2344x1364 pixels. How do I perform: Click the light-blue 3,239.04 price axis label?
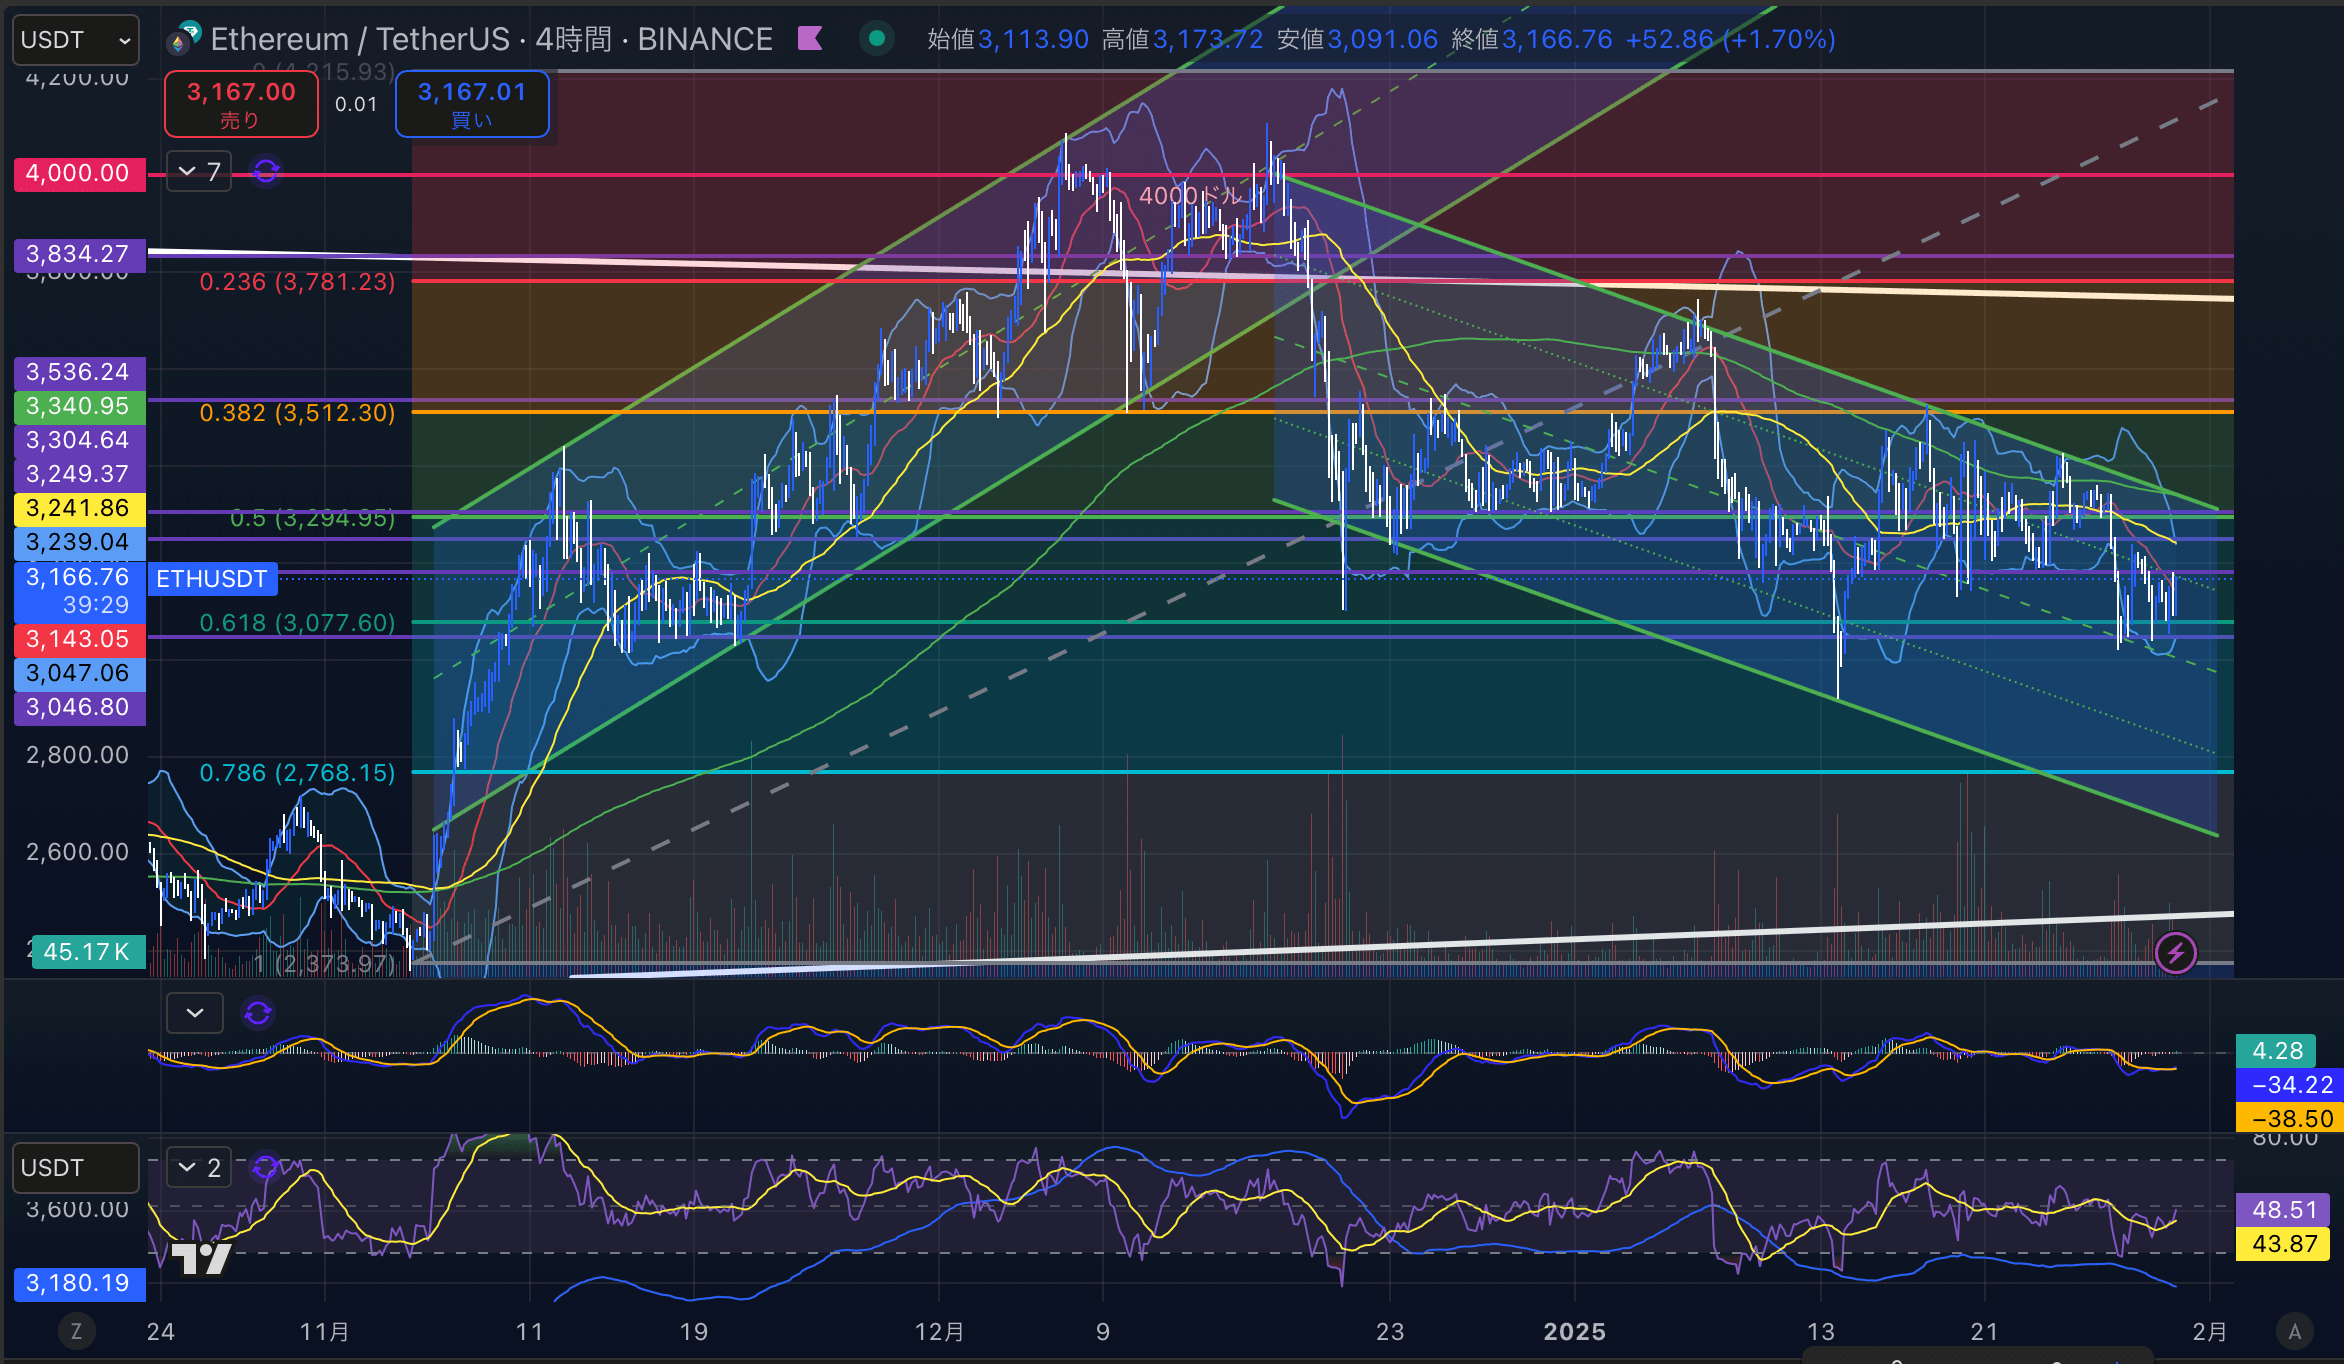[x=78, y=543]
